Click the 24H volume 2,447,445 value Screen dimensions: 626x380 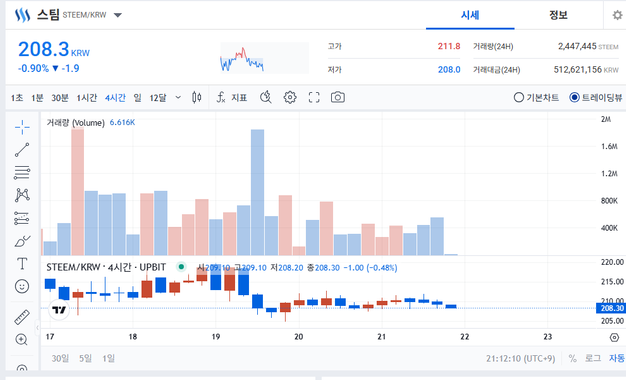pyautogui.click(x=577, y=46)
